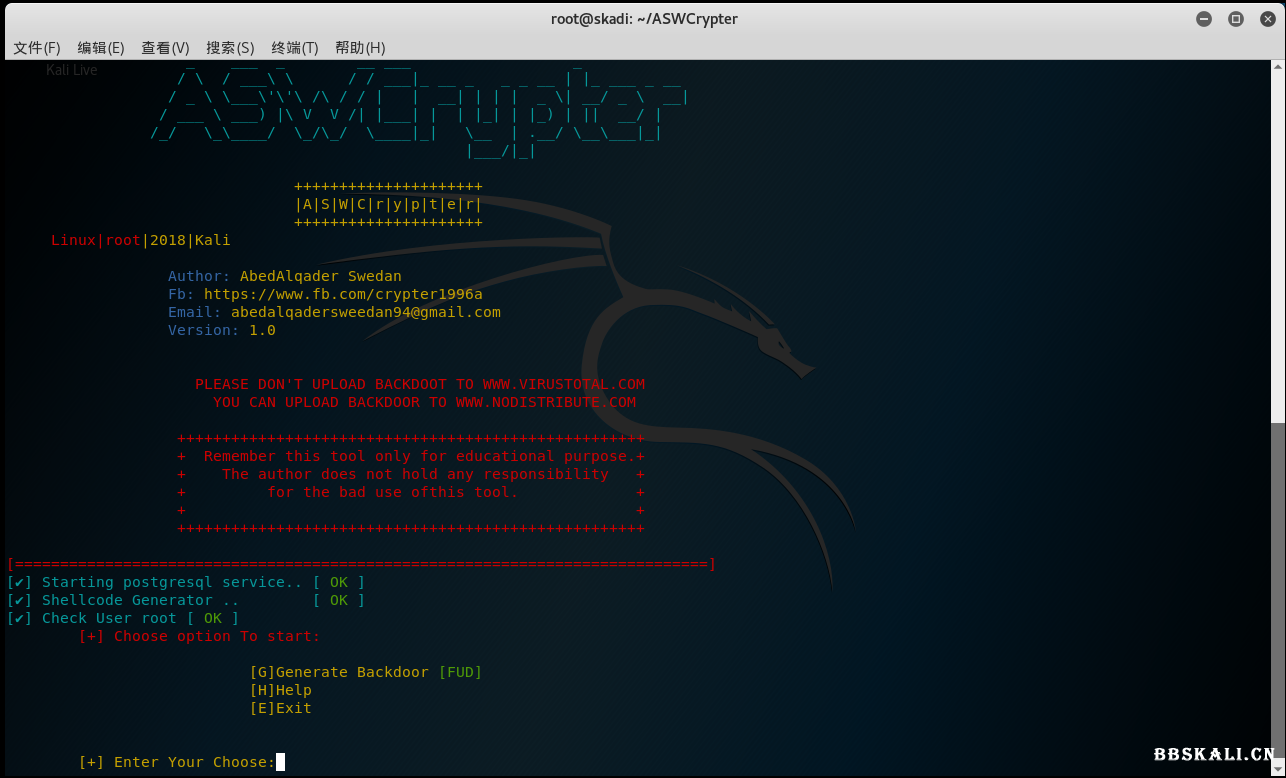The image size is (1286, 778).
Task: Click the Facebook URL fb.com/crypter1996a
Action: tap(343, 294)
